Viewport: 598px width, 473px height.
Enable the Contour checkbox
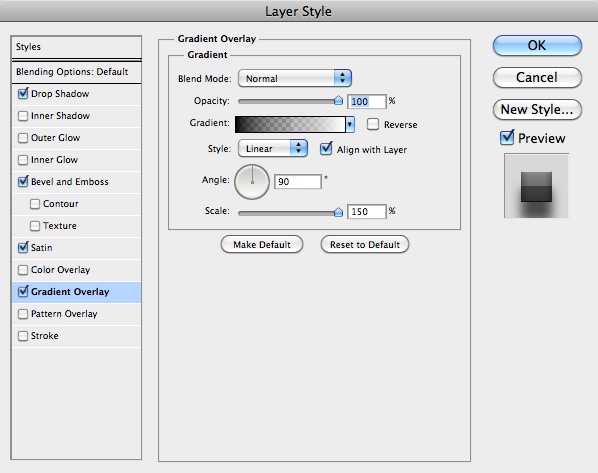[35, 204]
